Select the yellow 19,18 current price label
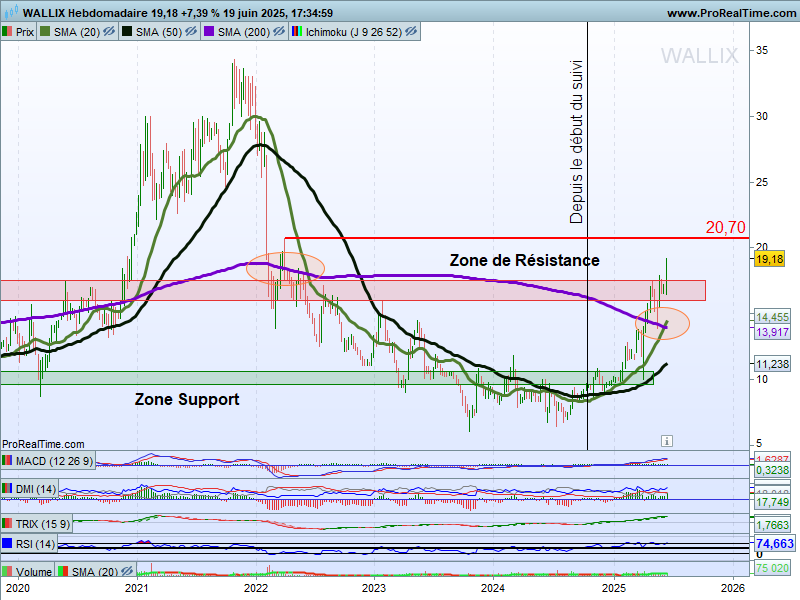This screenshot has width=800, height=600. 769,259
